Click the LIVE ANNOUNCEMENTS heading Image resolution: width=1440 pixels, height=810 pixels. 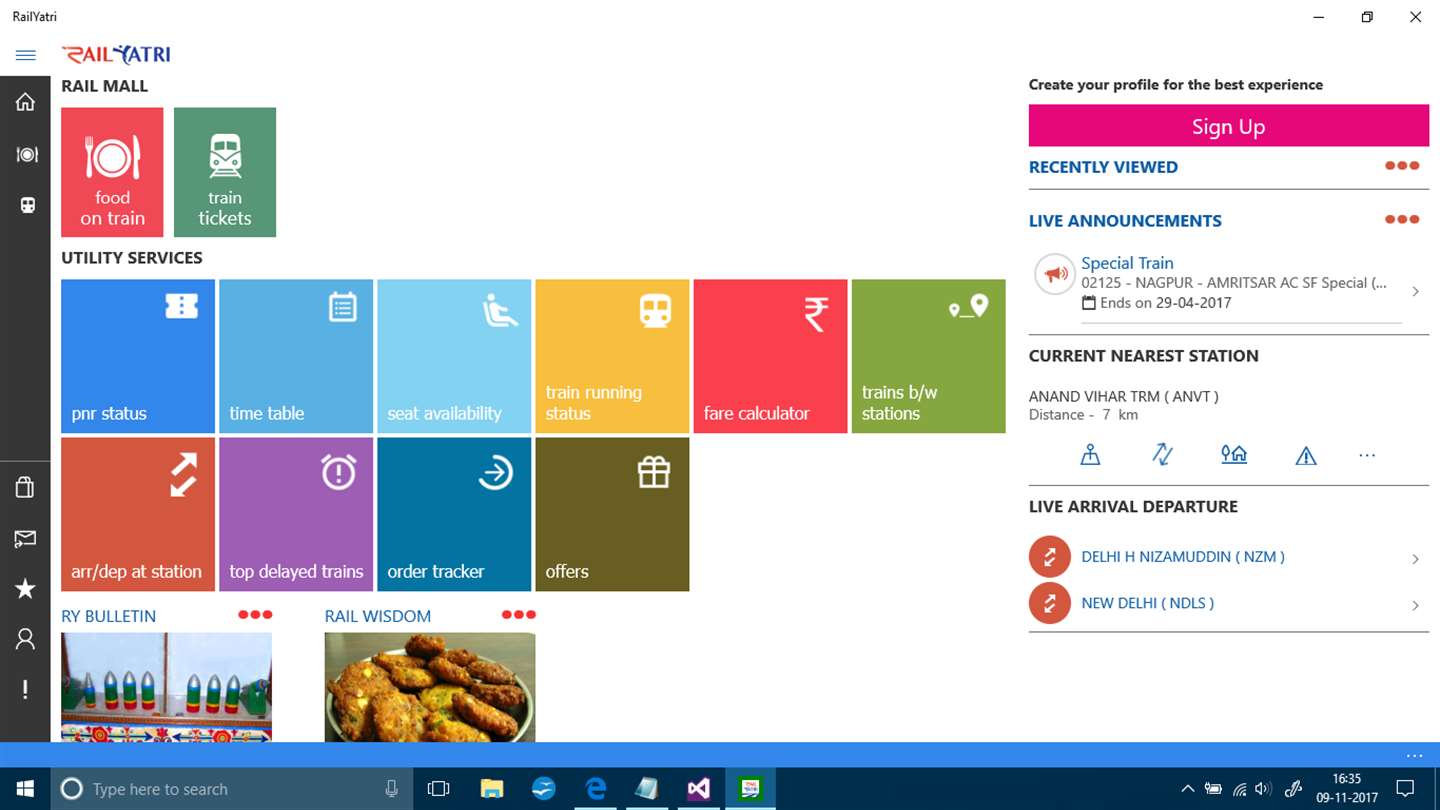click(1125, 221)
